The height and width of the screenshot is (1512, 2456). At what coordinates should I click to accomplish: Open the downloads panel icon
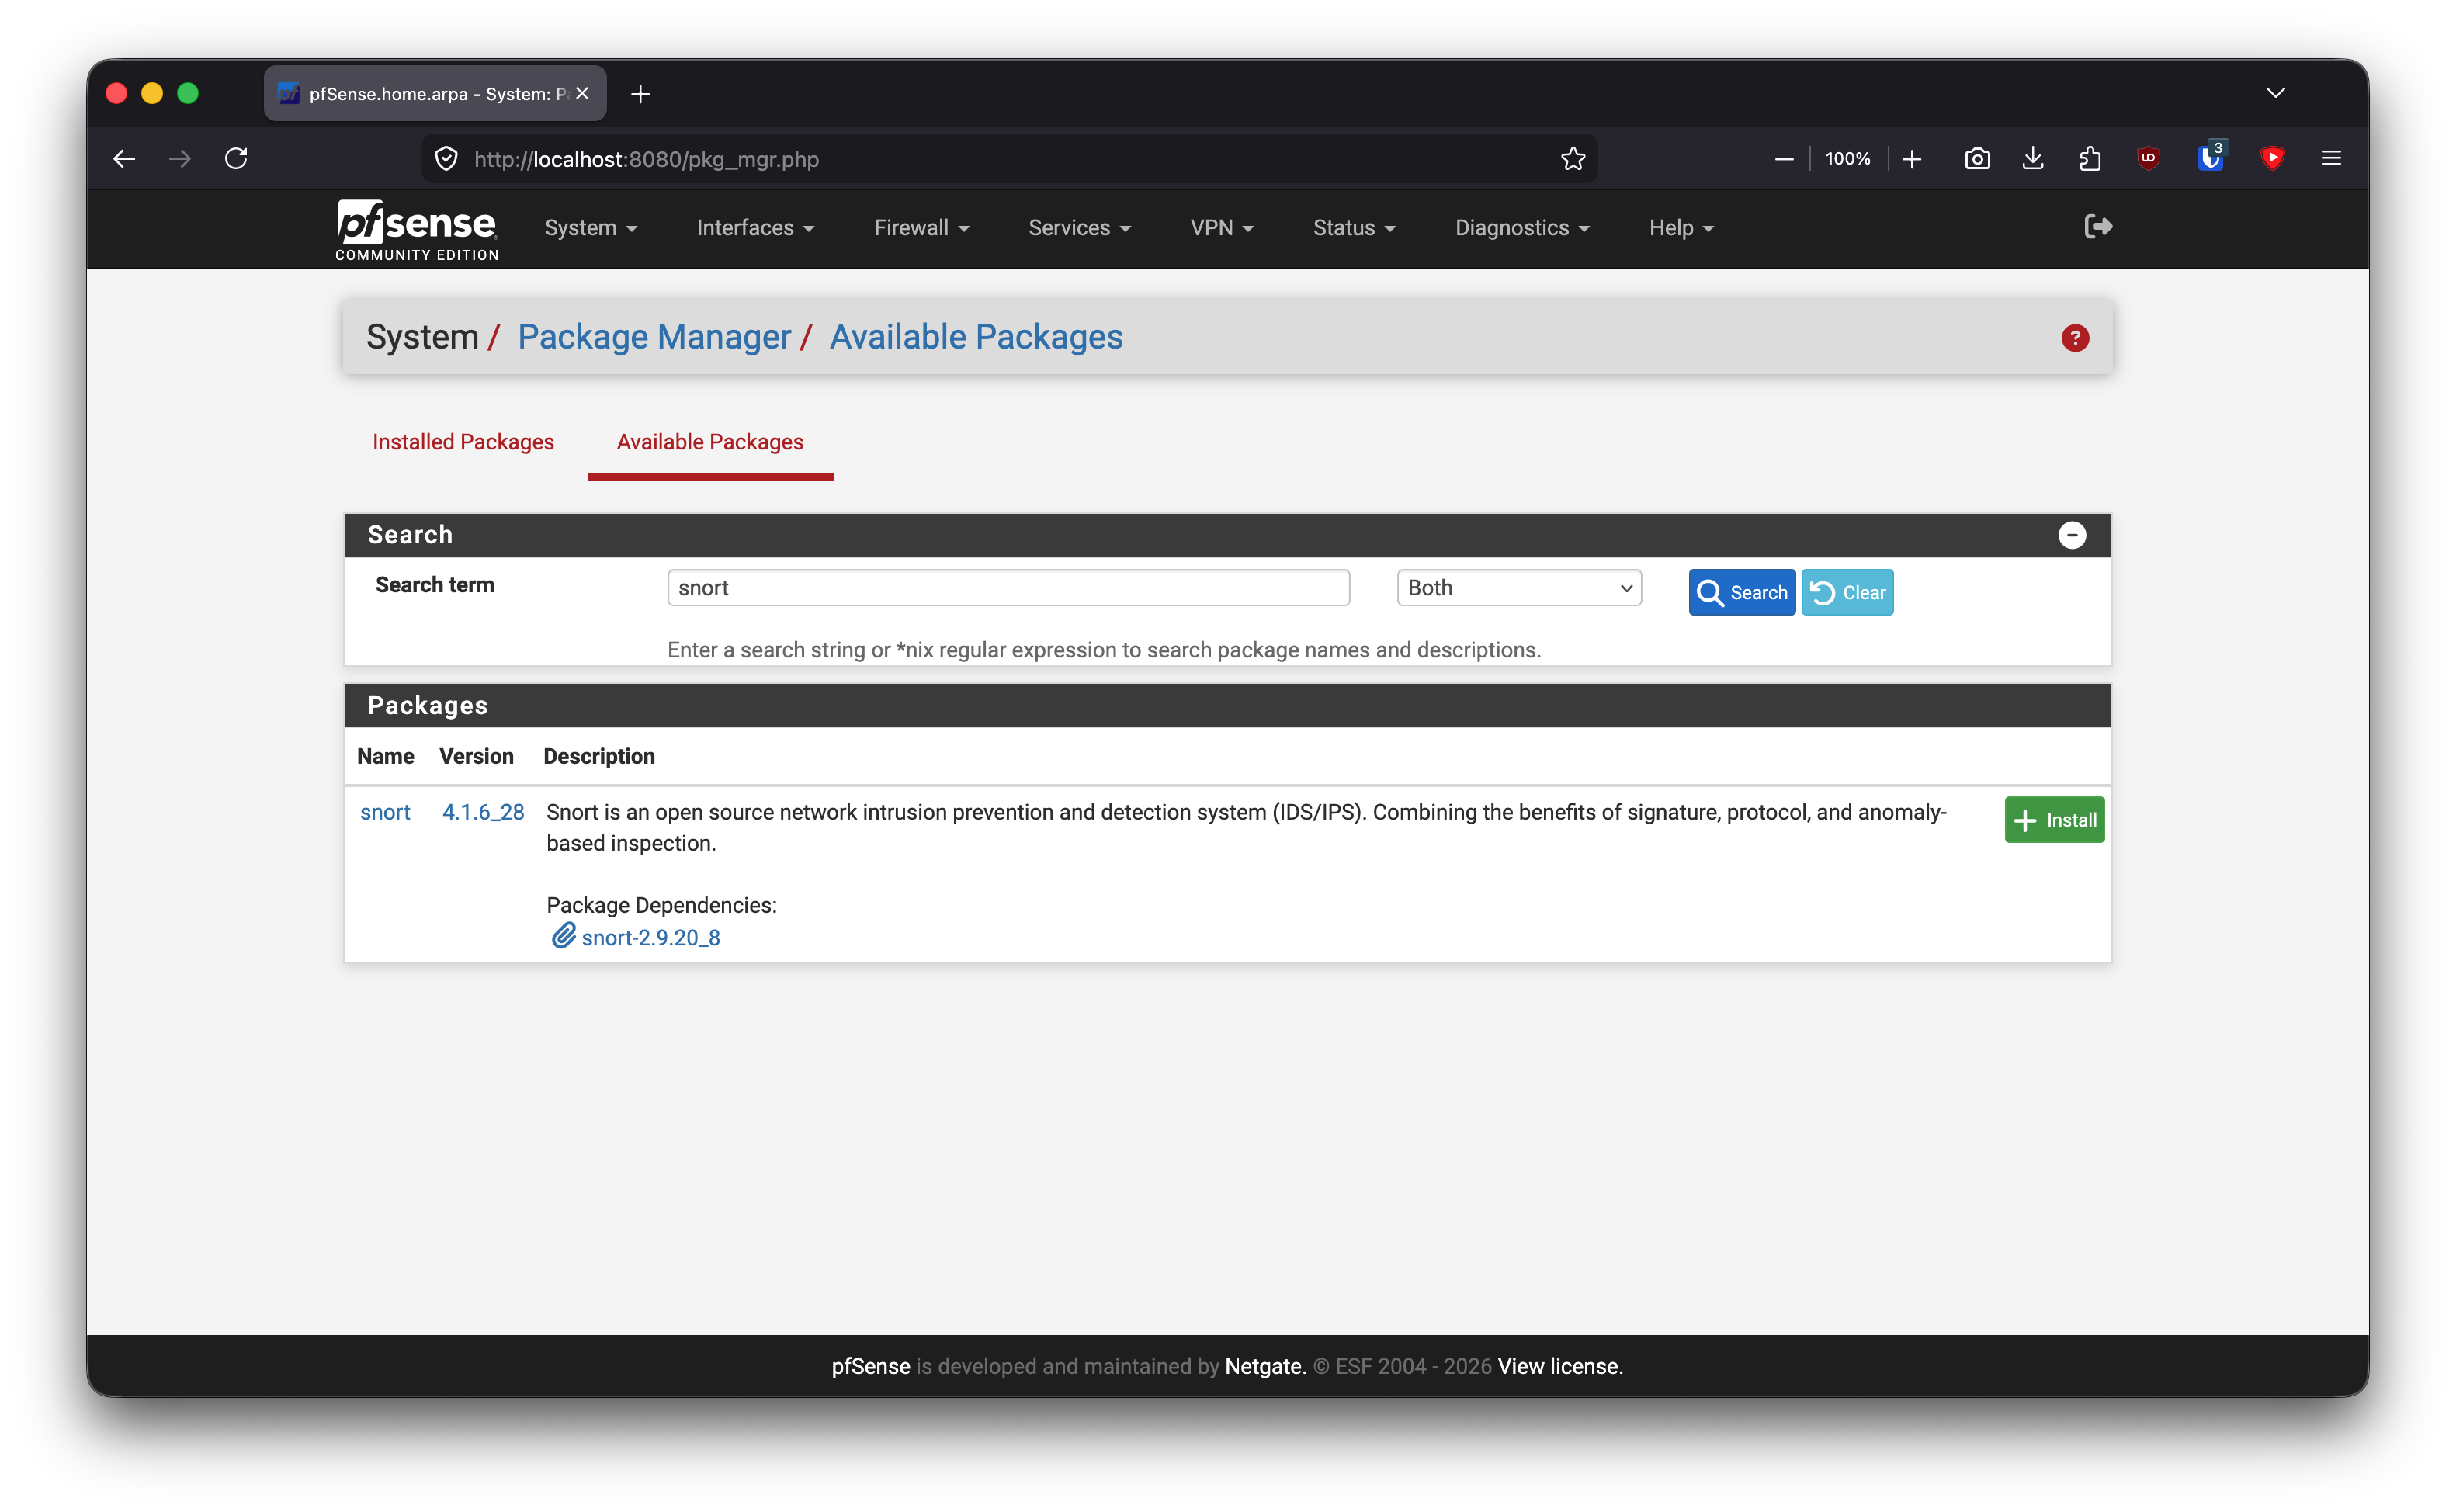click(2033, 159)
